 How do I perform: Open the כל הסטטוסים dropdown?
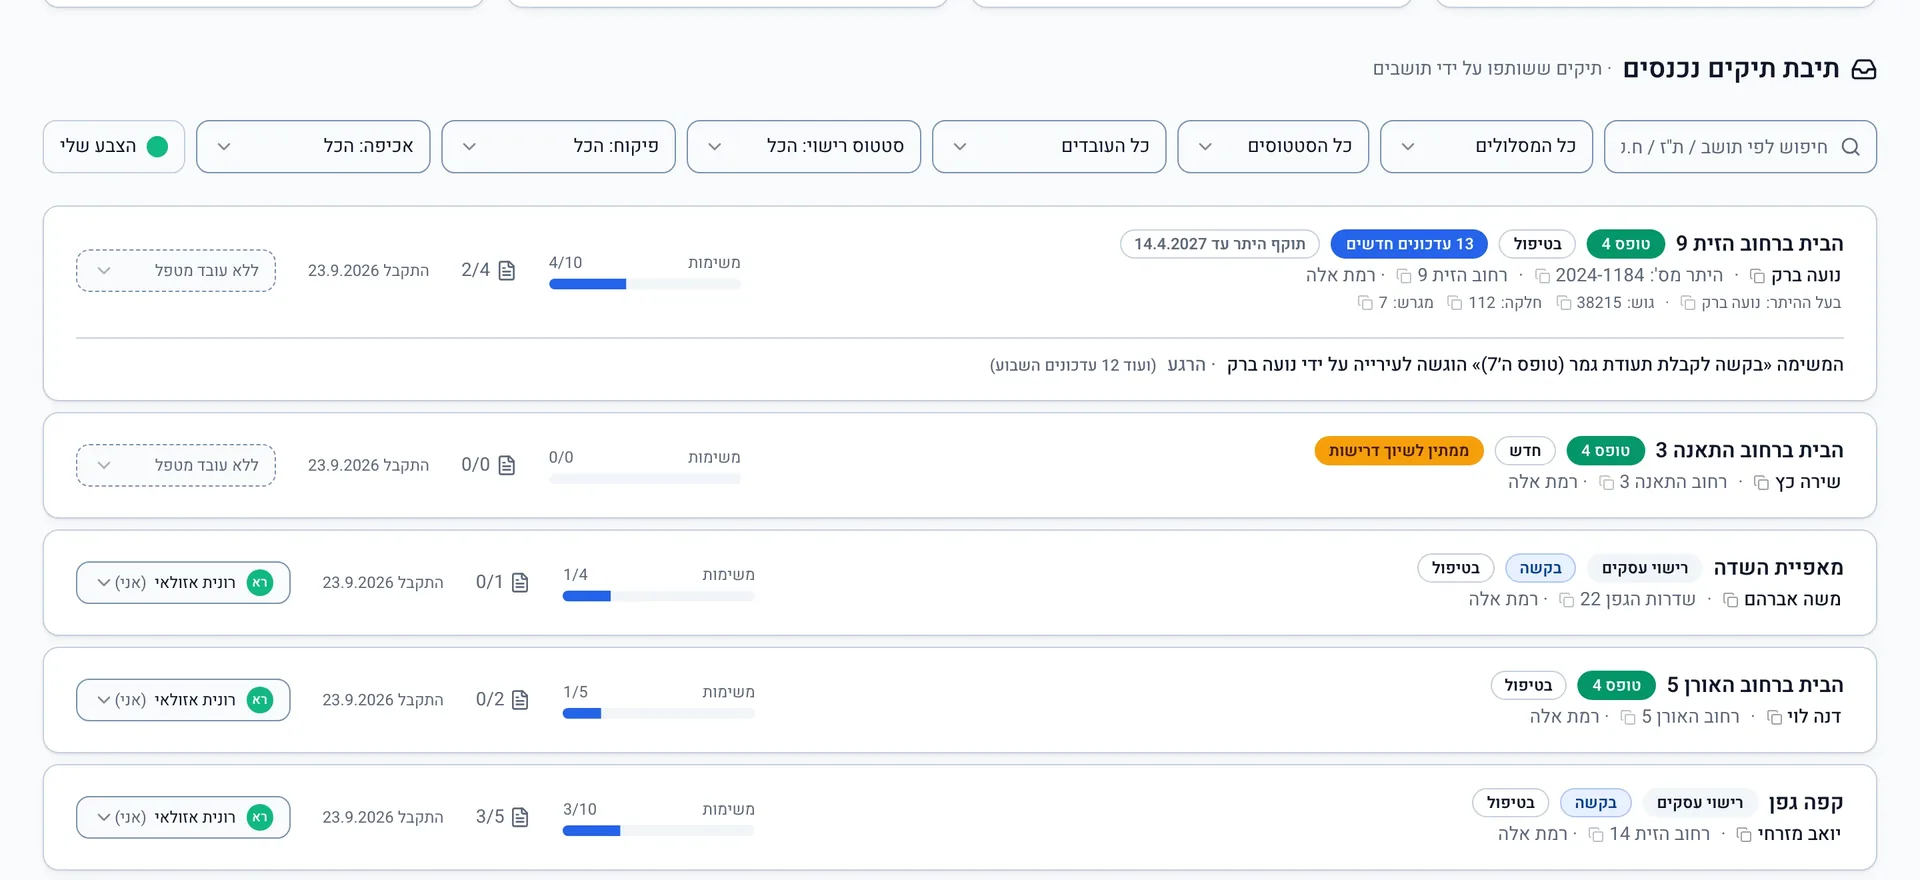pos(1273,147)
